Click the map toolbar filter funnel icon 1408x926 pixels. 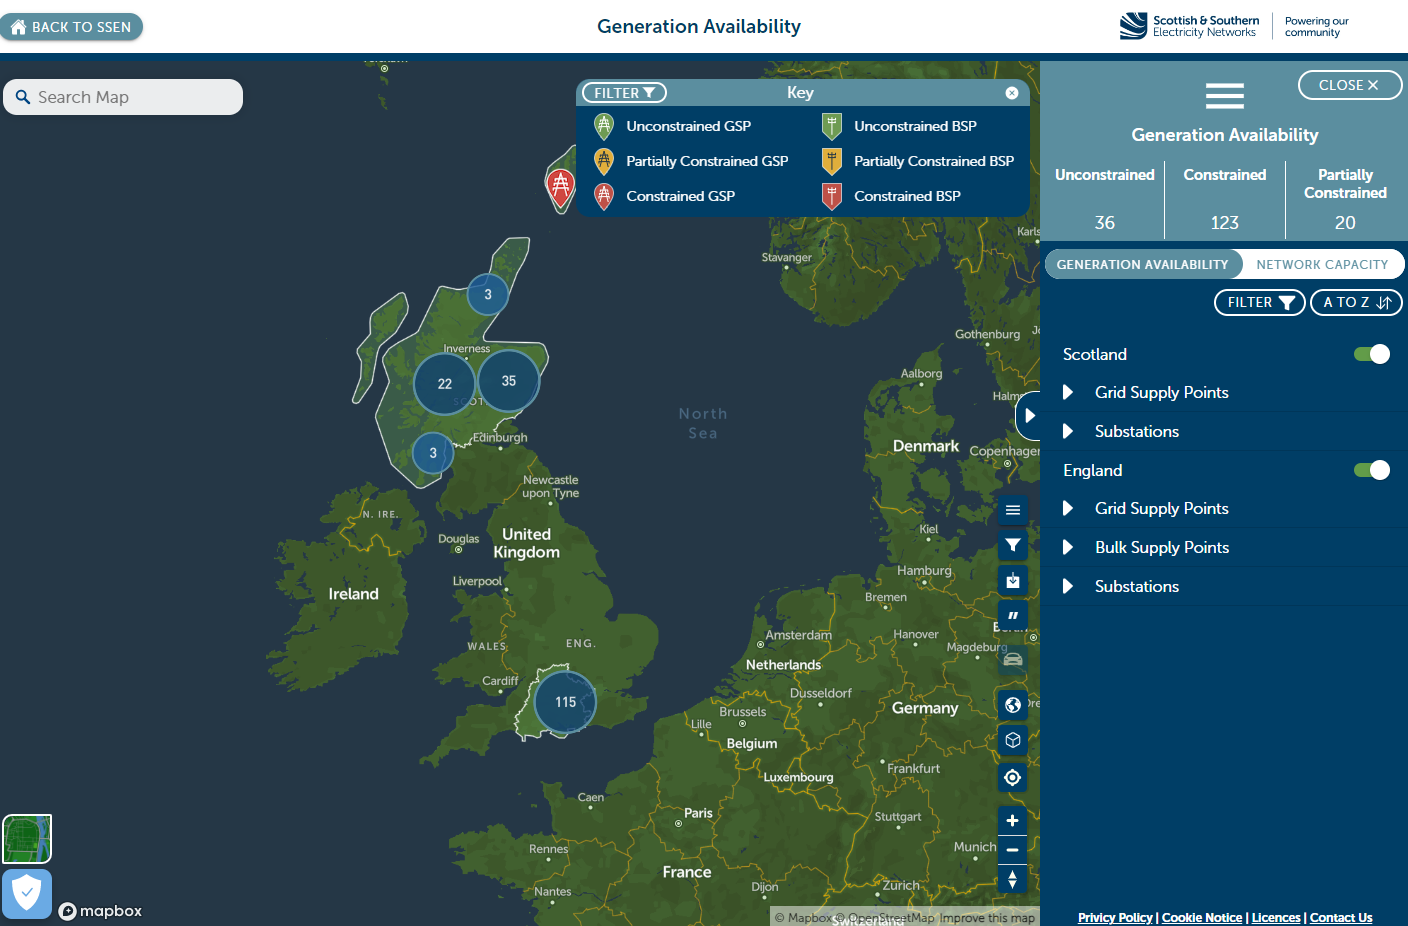pos(1013,545)
